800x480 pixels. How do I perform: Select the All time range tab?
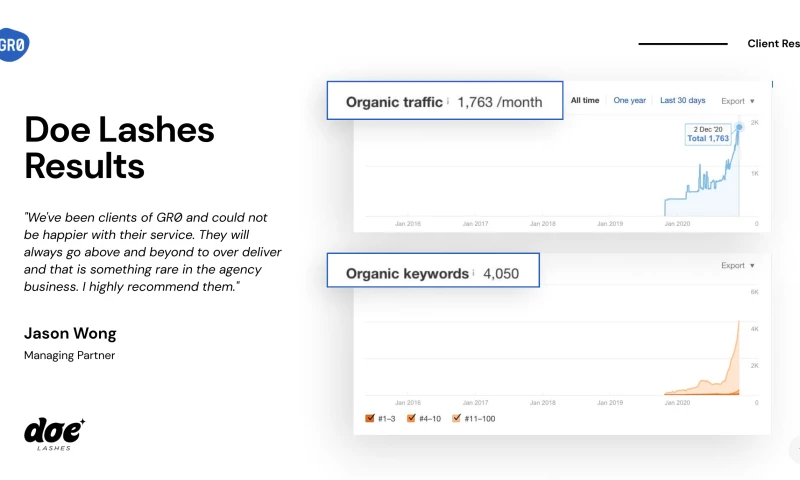point(585,100)
